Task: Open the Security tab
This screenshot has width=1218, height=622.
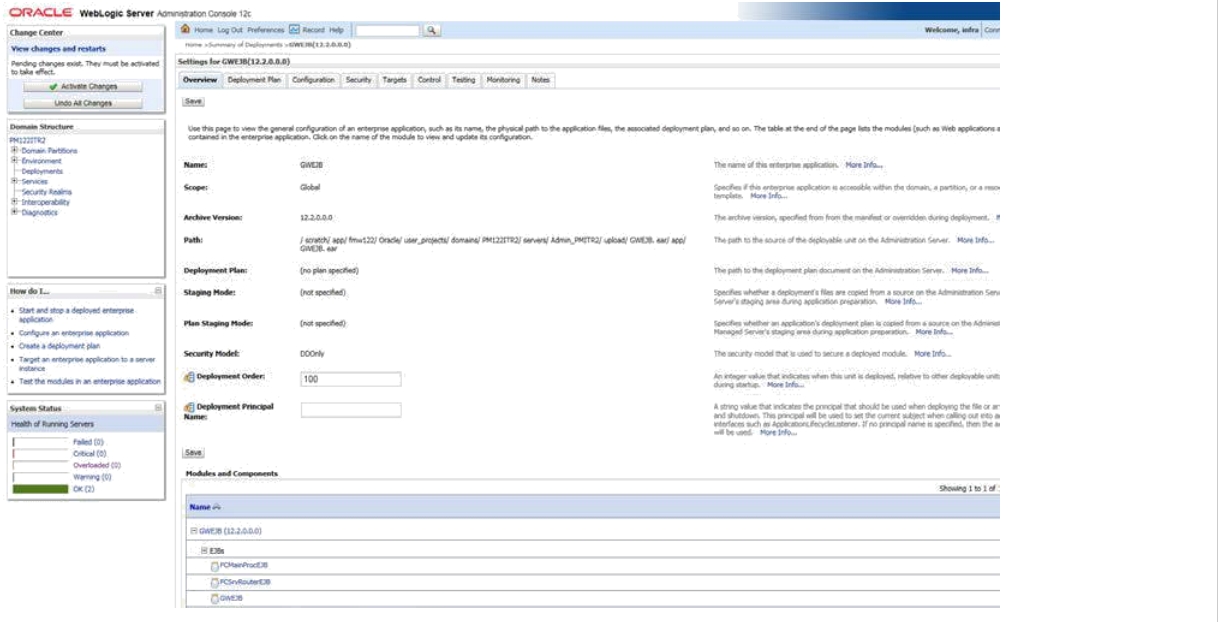Action: [359, 80]
